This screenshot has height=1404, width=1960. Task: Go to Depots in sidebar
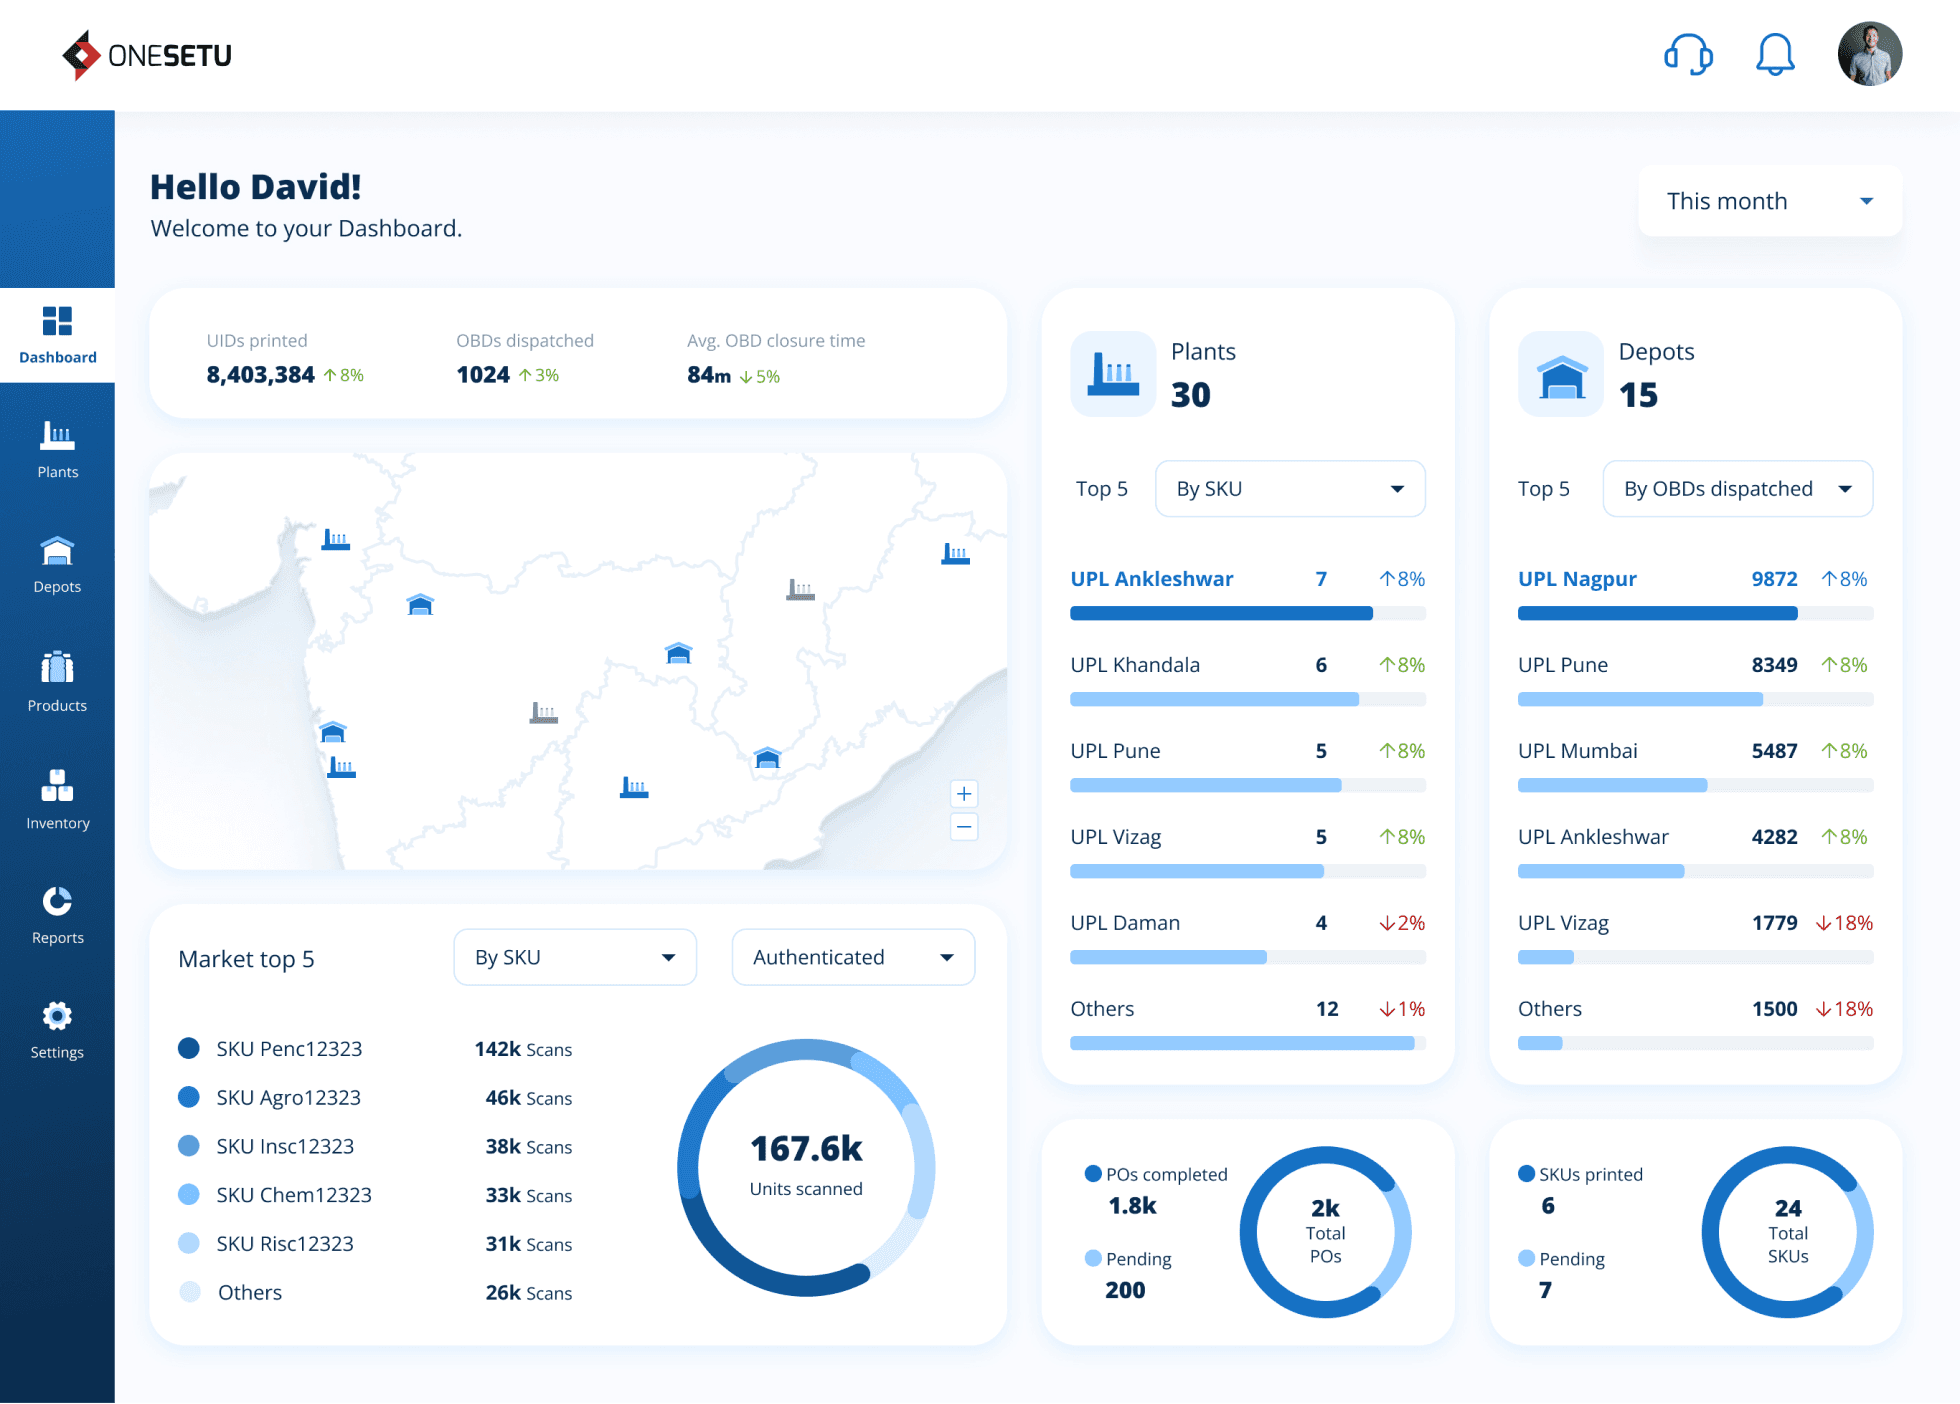point(57,565)
